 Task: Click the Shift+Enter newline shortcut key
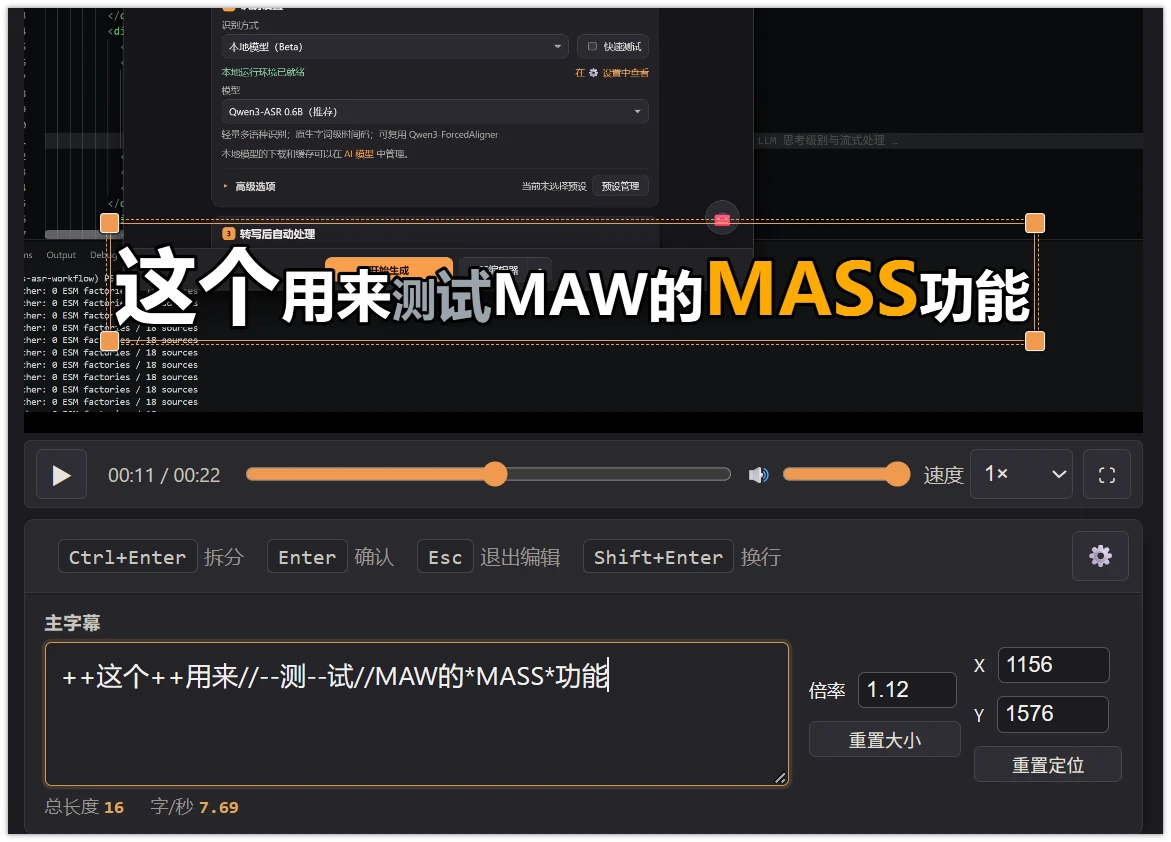(x=658, y=557)
